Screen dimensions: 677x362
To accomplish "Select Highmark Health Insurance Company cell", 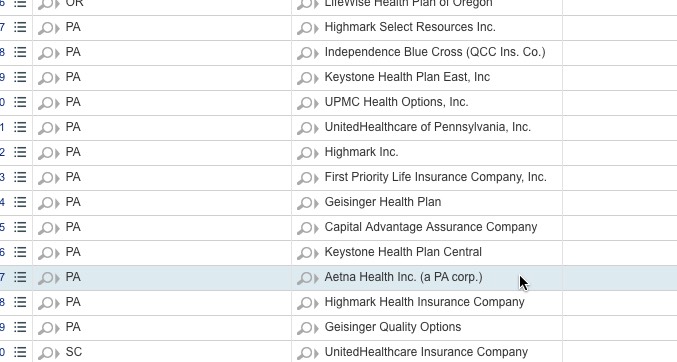I will click(x=427, y=303).
